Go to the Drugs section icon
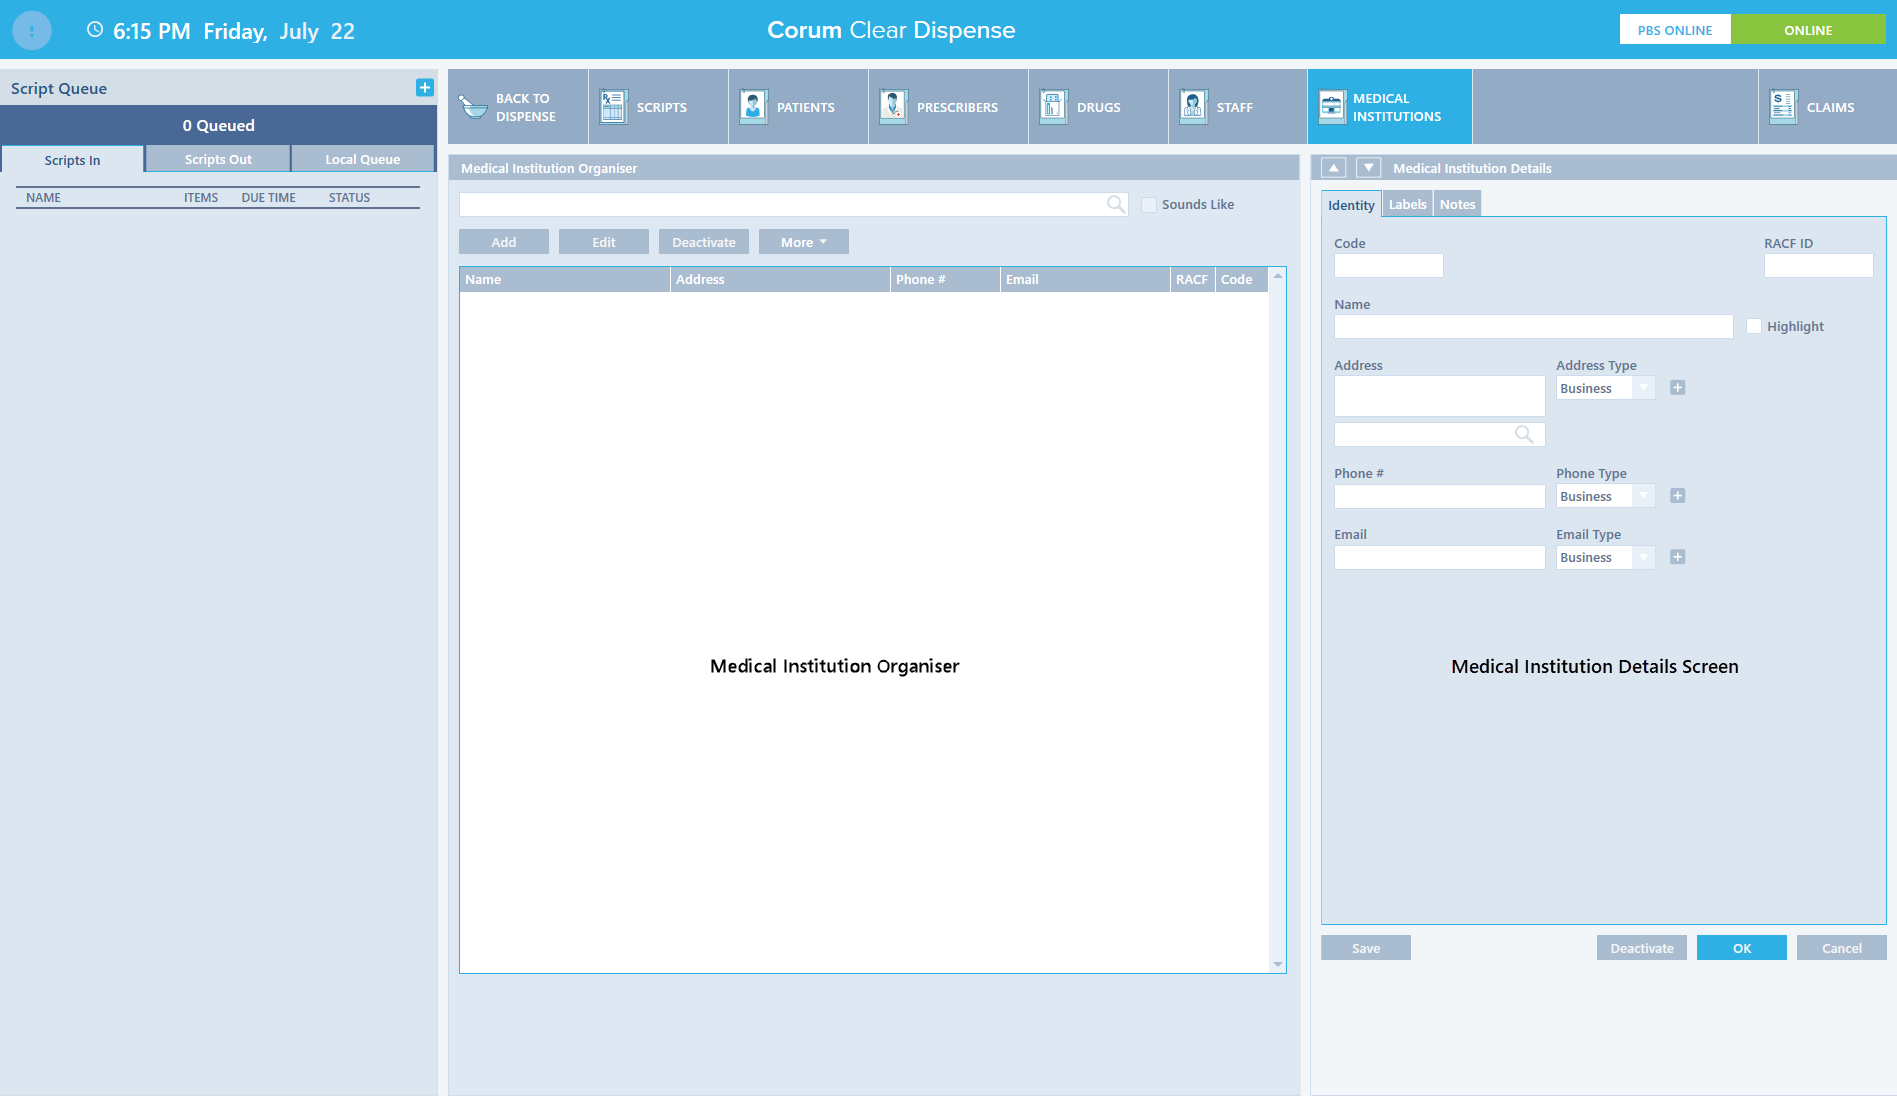1897x1096 pixels. (1053, 107)
